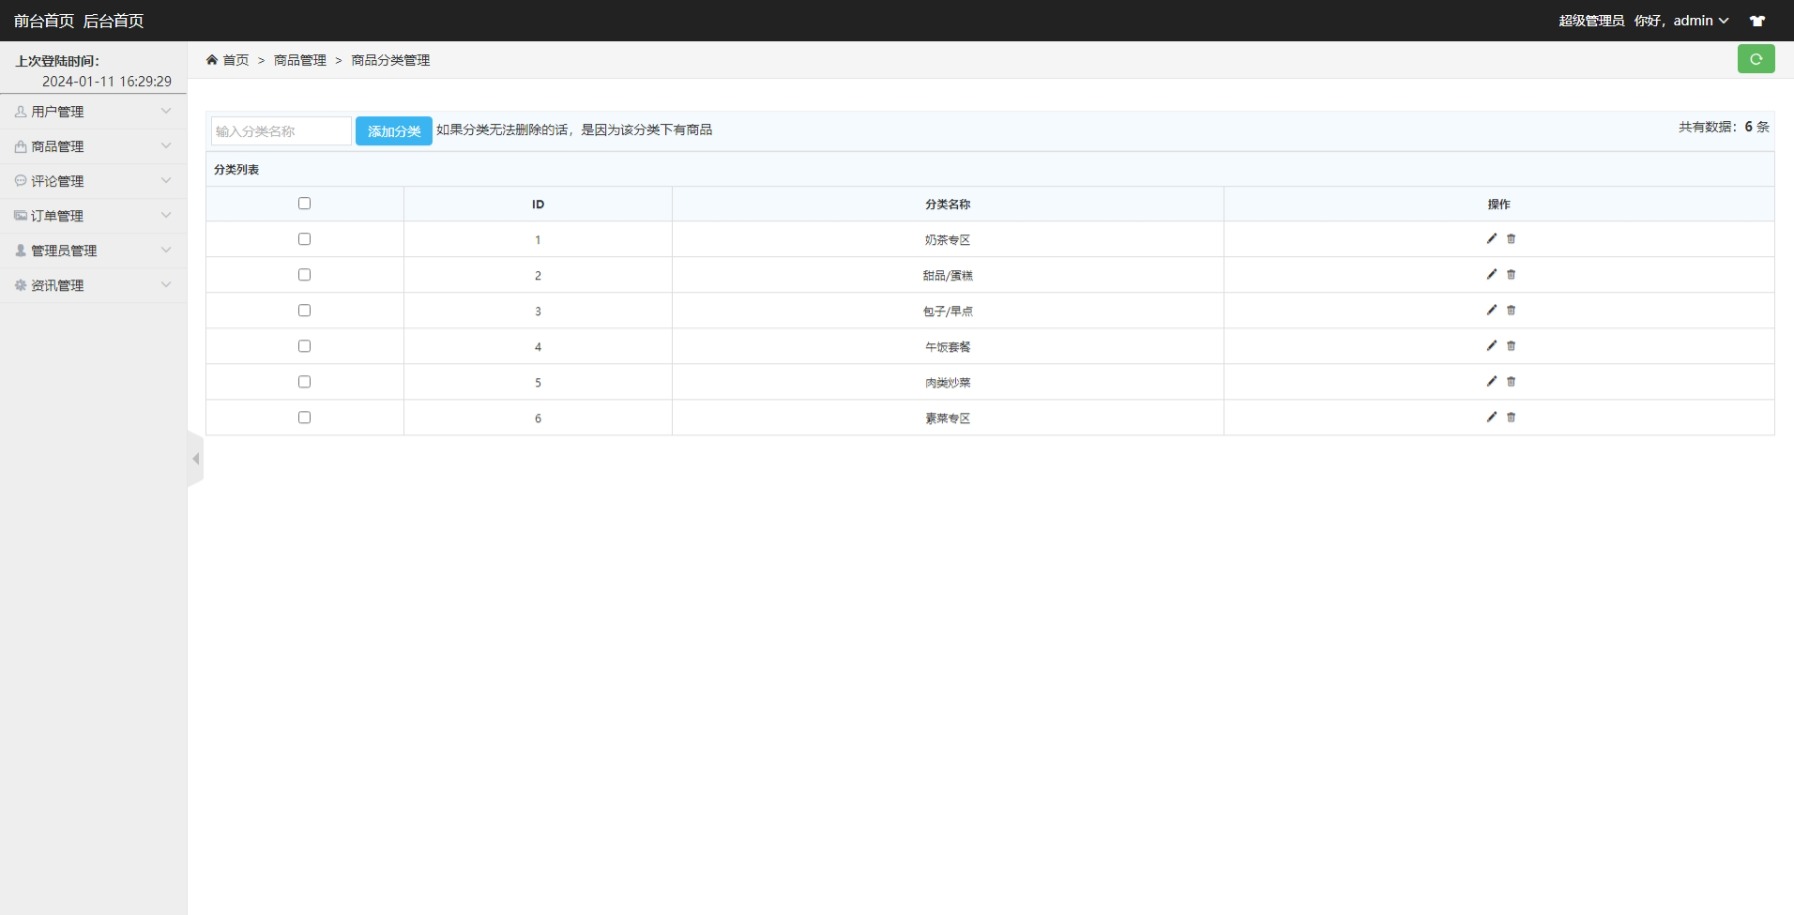Viewport: 1794px width, 915px height.
Task: Mark the 午饭套餐 row checkbox
Action: (x=304, y=346)
